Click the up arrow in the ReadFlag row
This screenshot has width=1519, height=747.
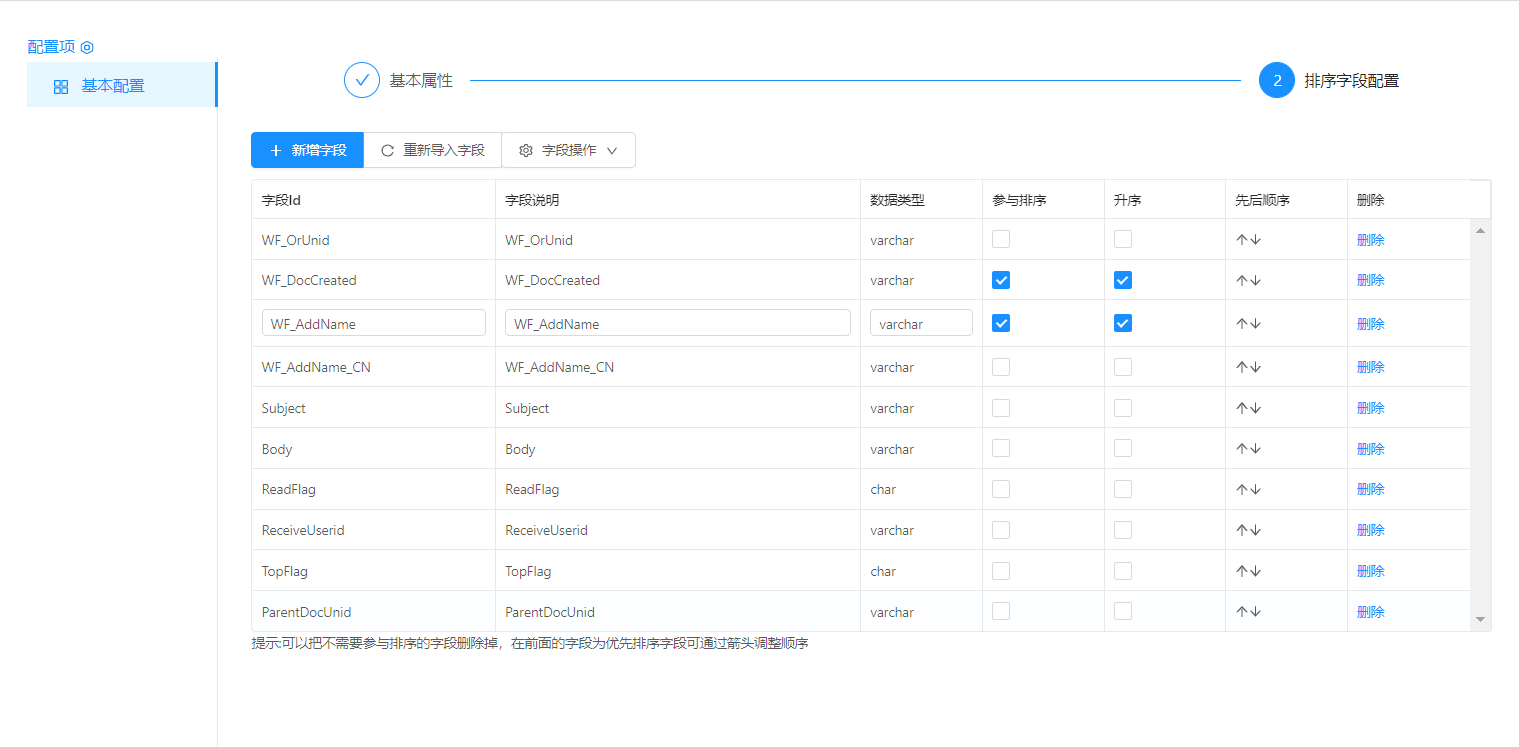coord(1242,490)
